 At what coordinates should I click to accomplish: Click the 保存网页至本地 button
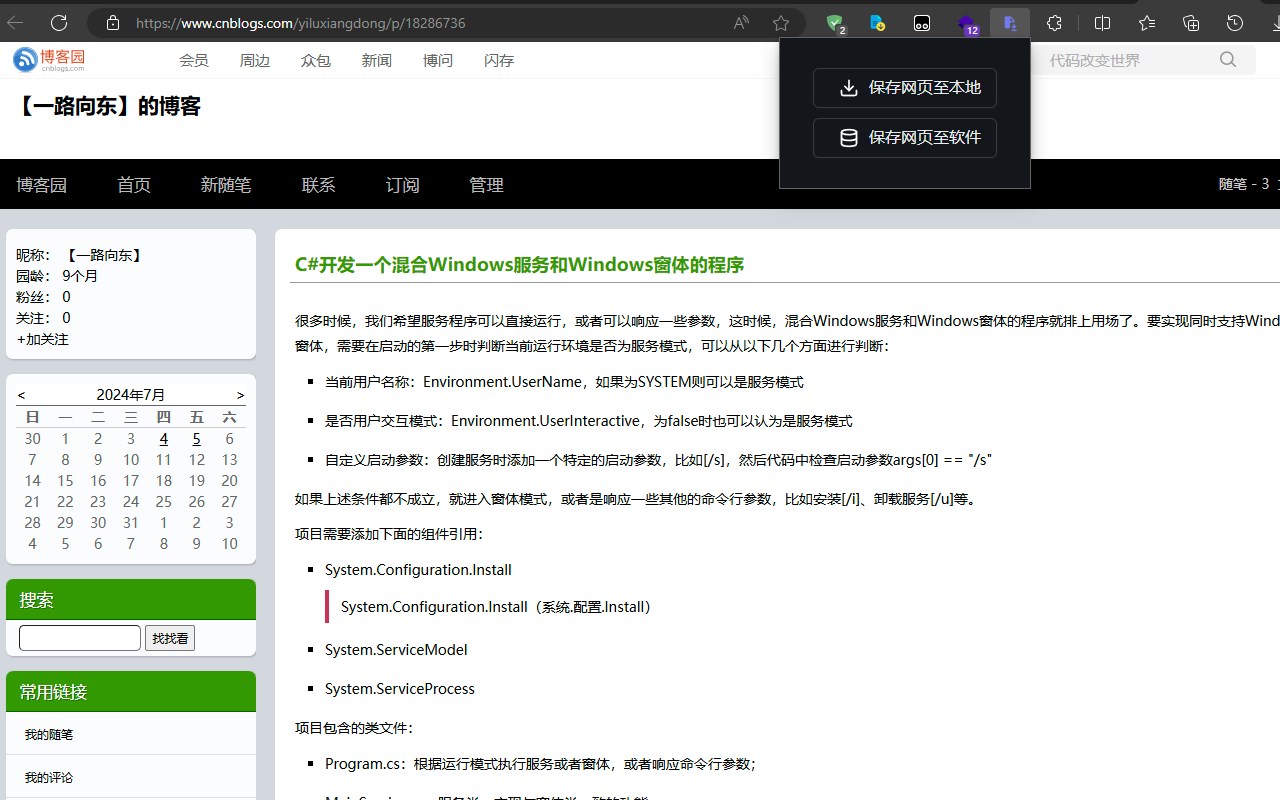coord(904,88)
